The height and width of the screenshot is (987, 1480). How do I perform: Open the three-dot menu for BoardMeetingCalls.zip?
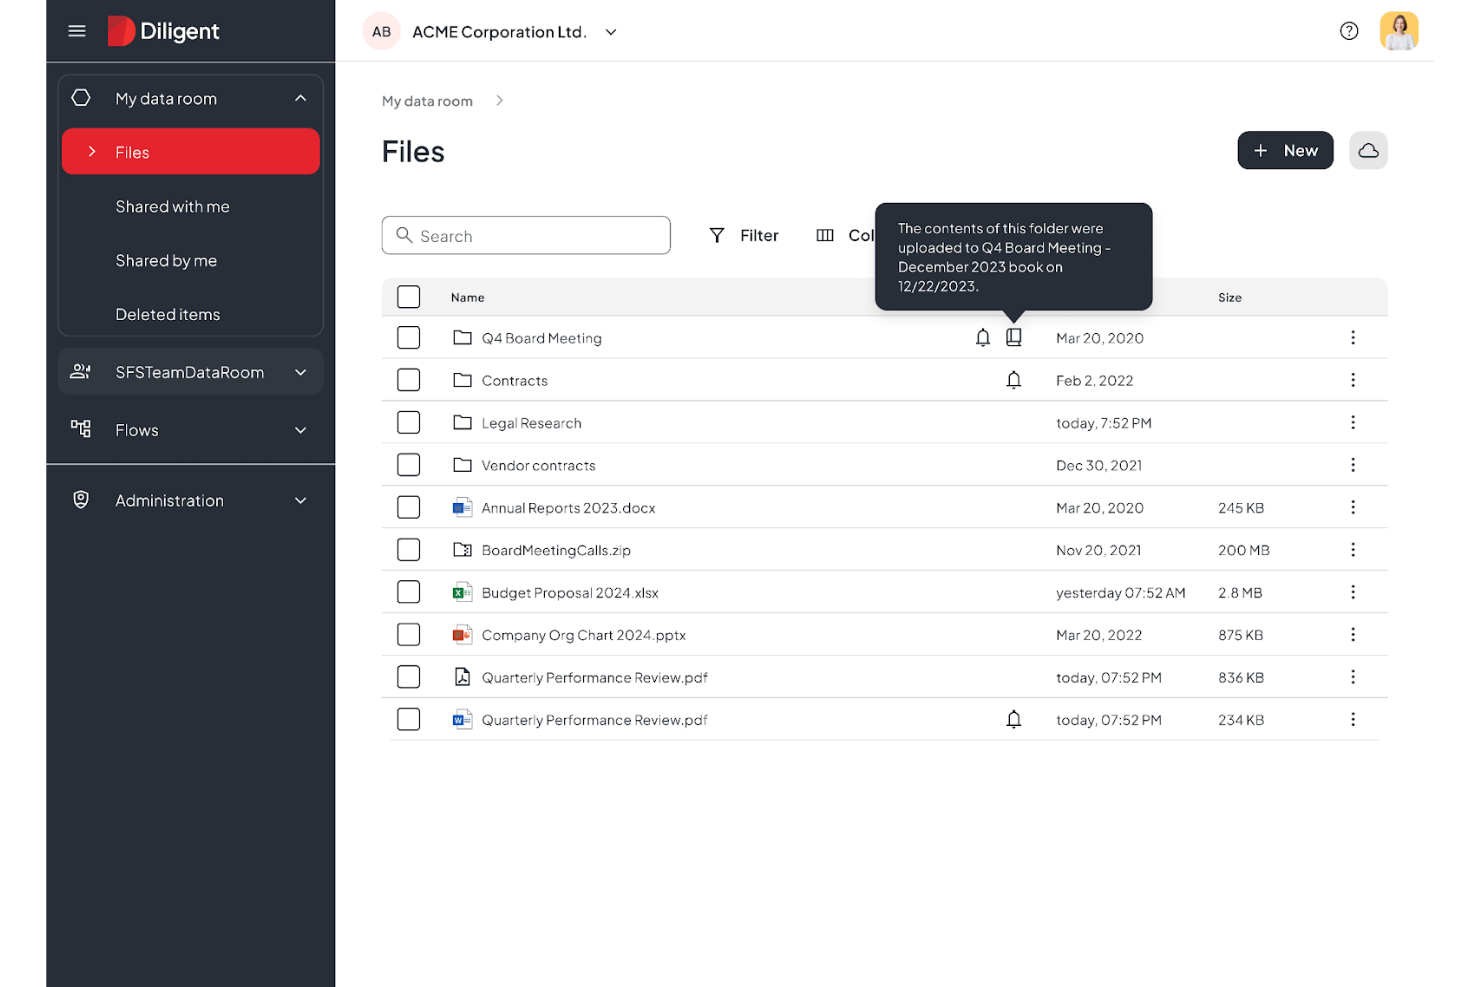(x=1353, y=549)
